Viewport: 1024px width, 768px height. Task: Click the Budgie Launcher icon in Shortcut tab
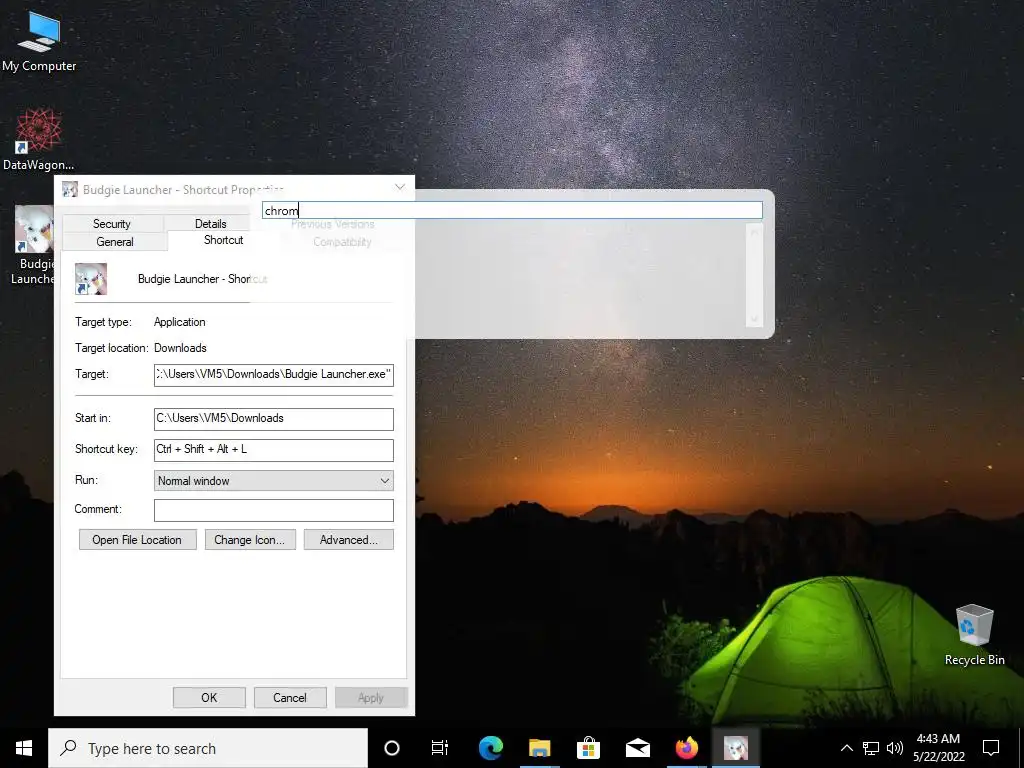pos(91,279)
